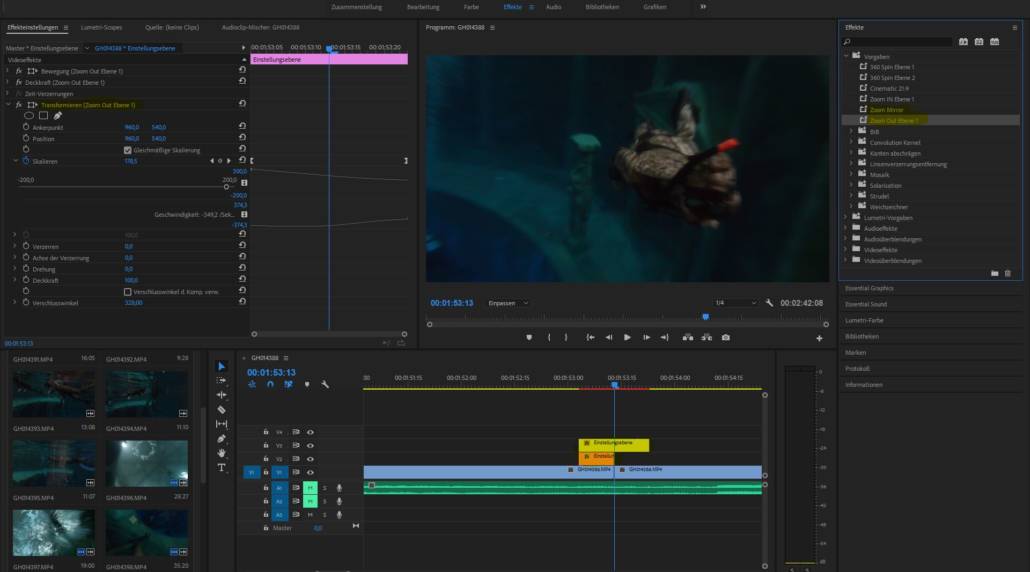Go to In point in Program monitor
The width and height of the screenshot is (1030, 572).
tap(590, 338)
